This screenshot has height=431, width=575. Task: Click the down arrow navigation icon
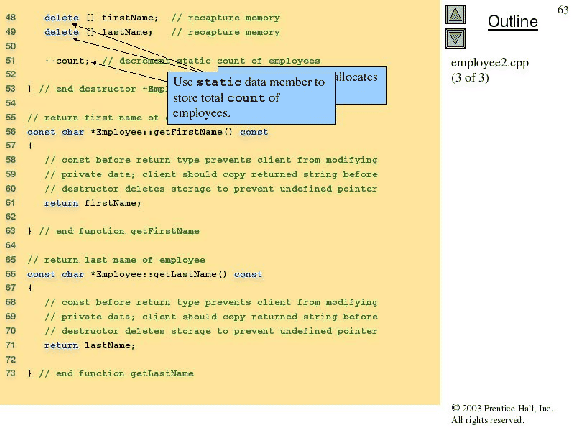coord(455,39)
